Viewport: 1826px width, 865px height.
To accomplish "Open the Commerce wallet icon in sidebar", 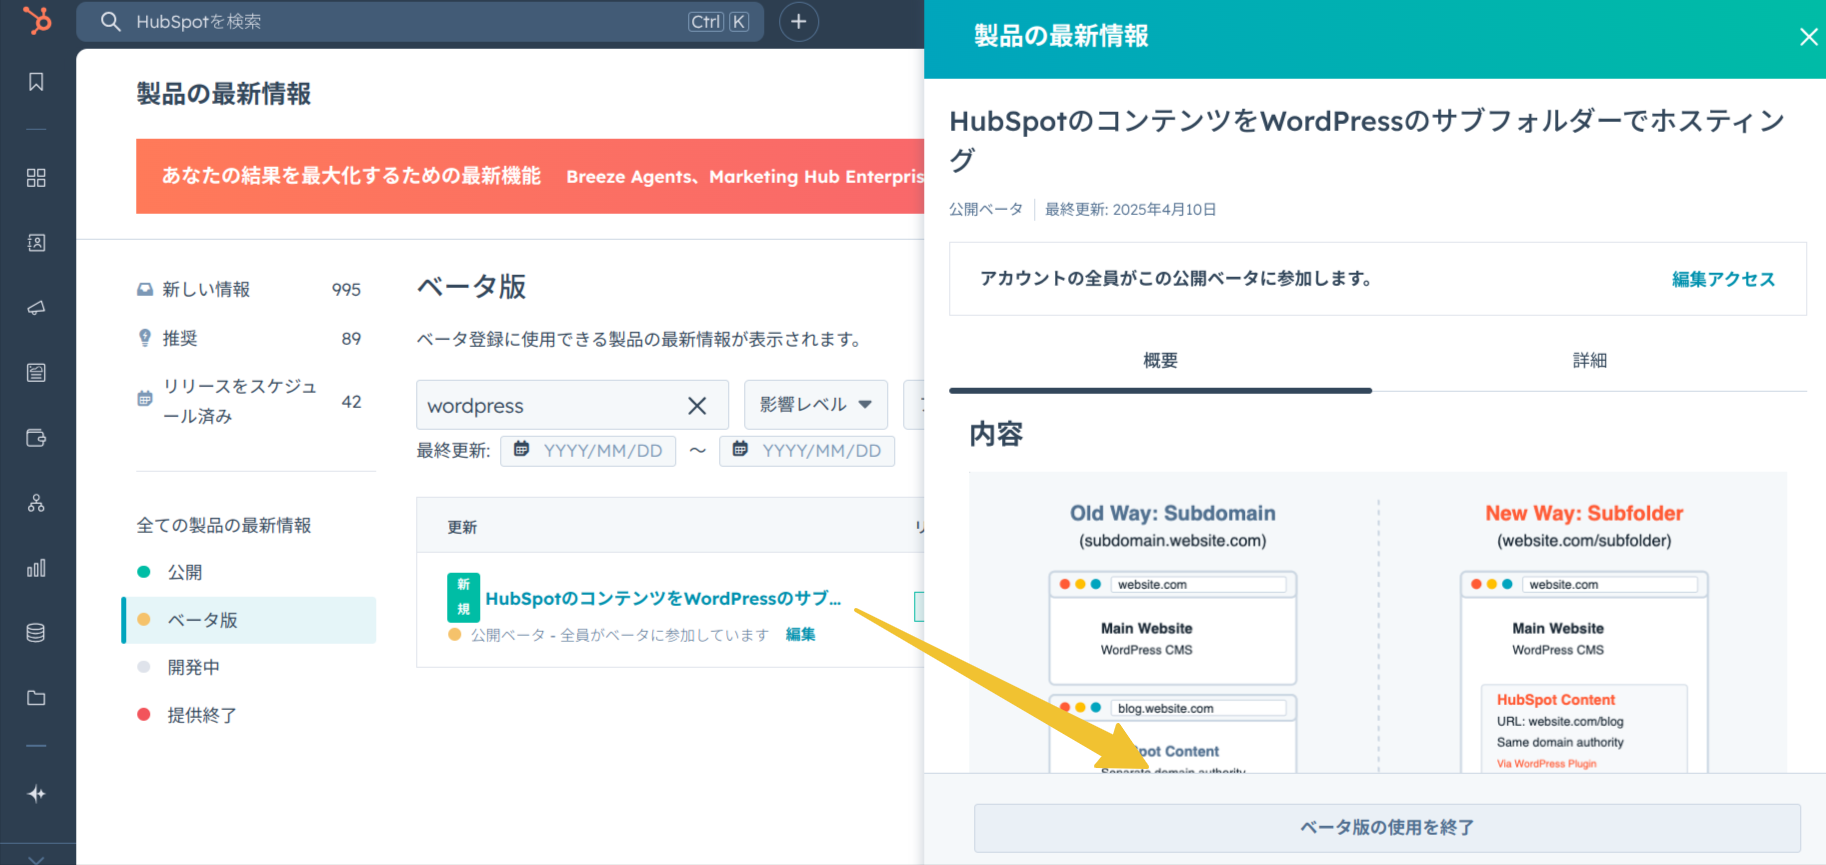I will (x=36, y=438).
